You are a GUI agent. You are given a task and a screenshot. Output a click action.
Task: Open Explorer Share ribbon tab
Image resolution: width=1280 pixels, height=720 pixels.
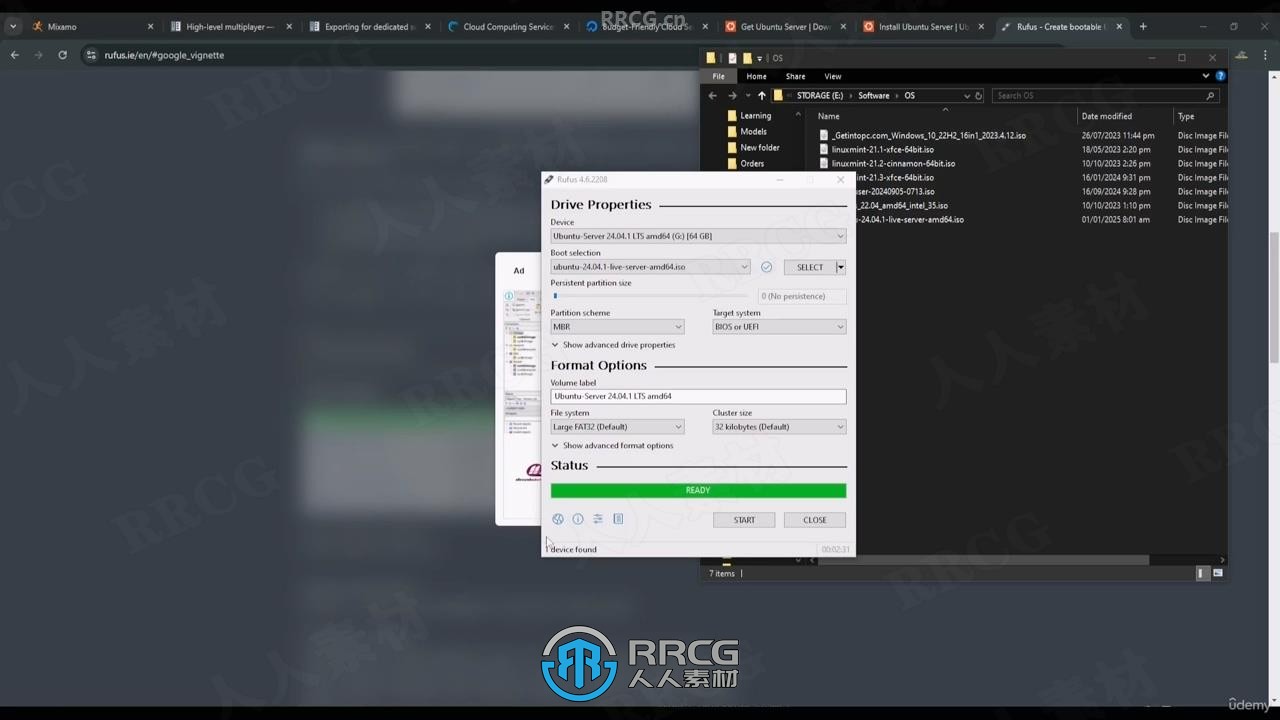(x=795, y=76)
